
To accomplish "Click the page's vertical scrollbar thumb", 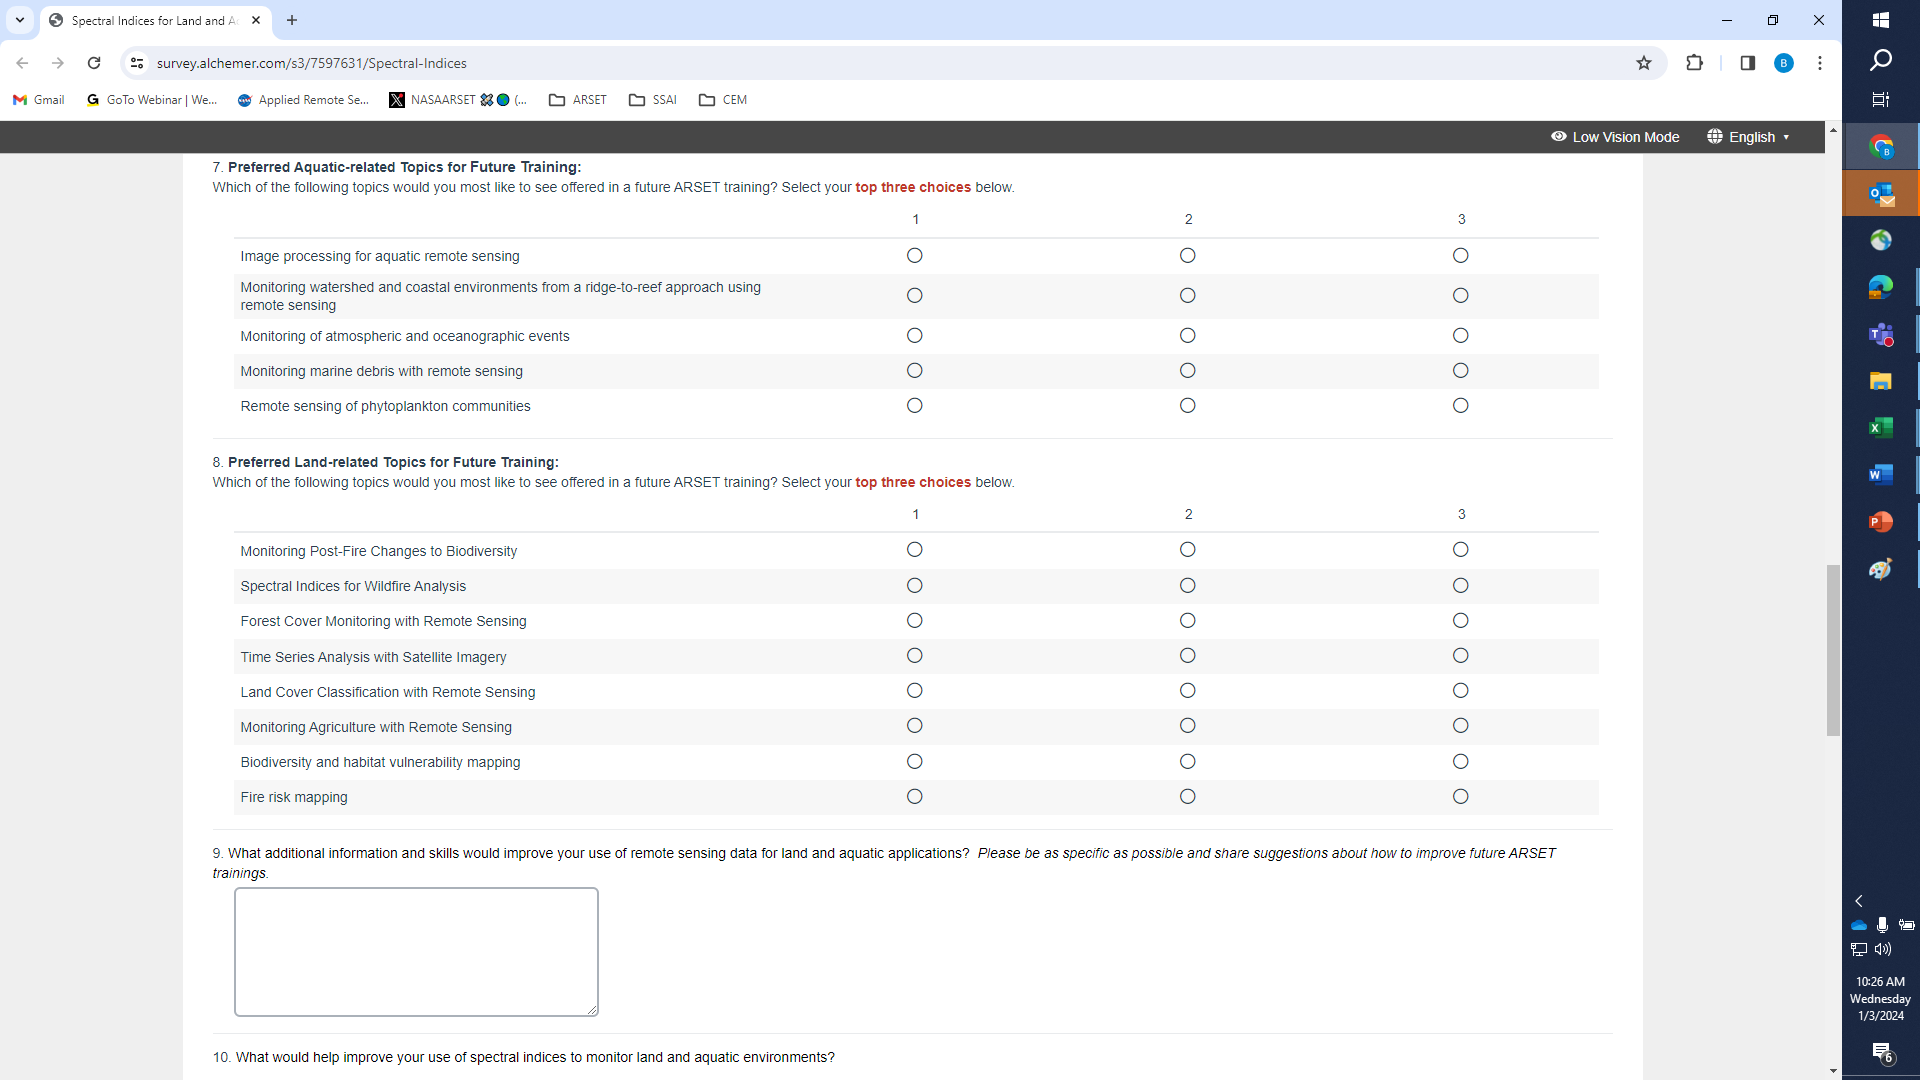I will [x=1832, y=650].
